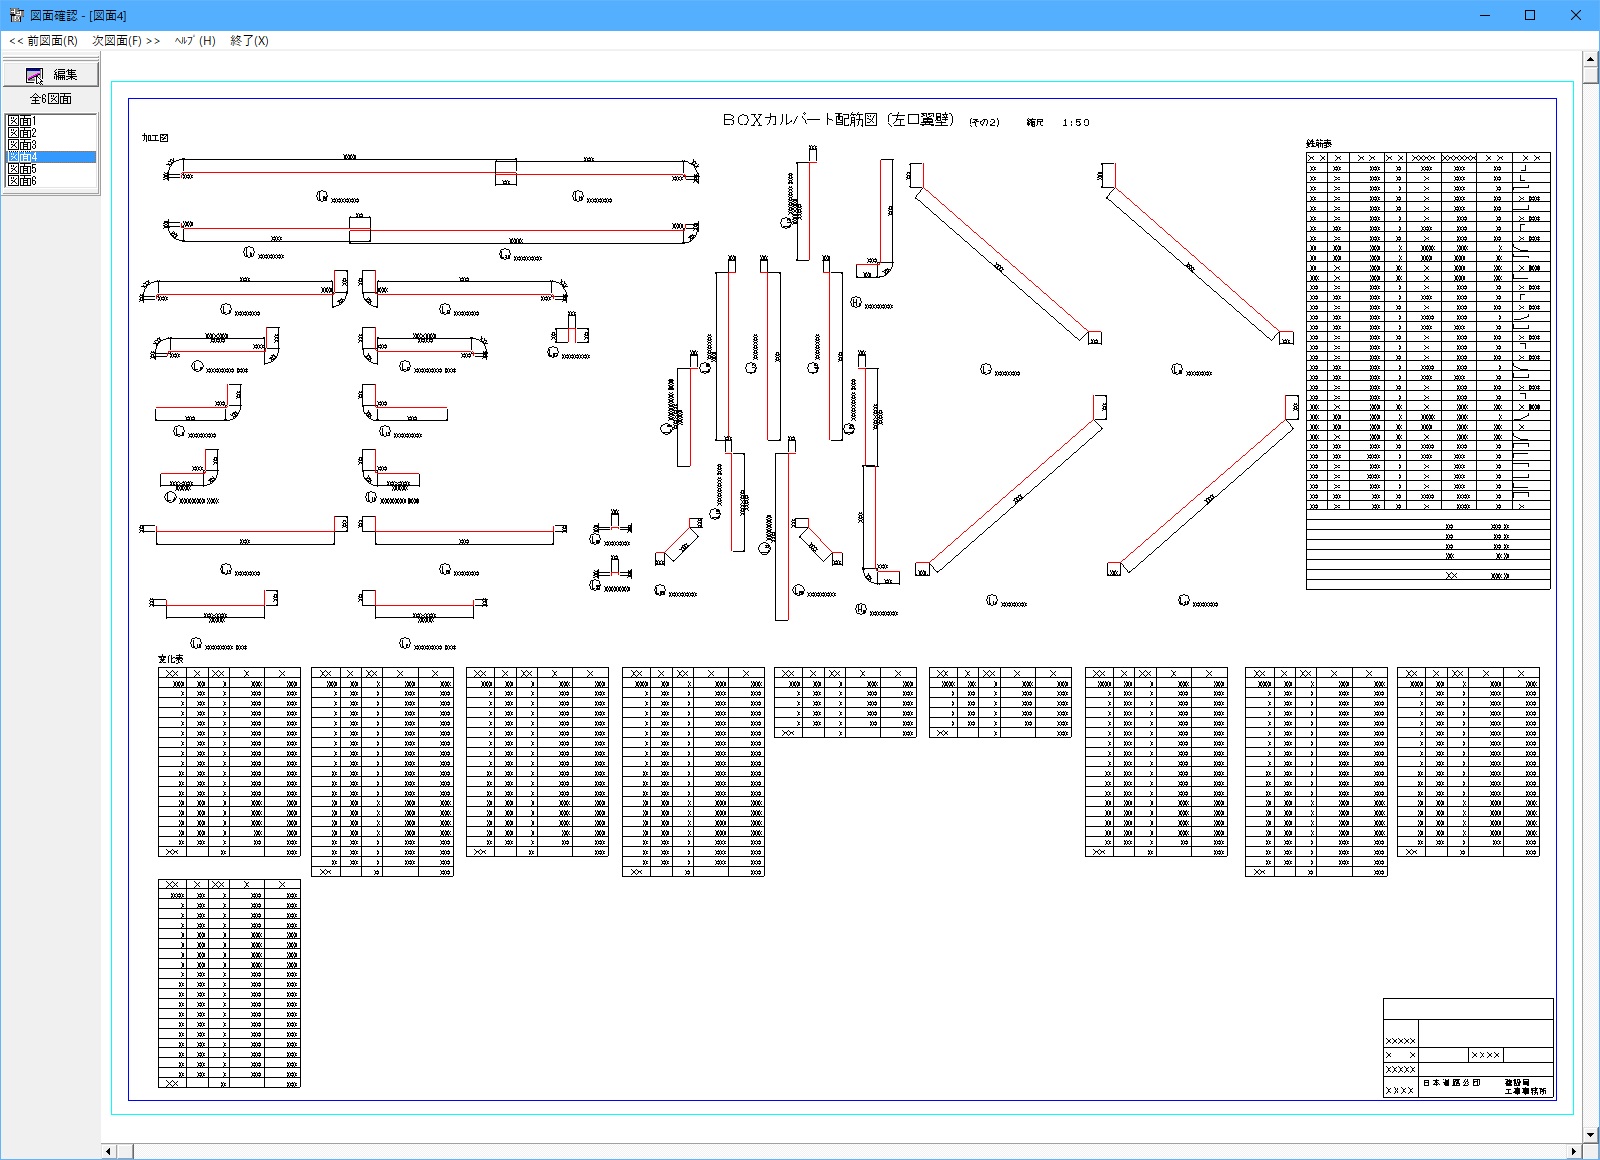The image size is (1600, 1160).
Task: Pick 図面5 from the drawing list
Action: point(22,169)
